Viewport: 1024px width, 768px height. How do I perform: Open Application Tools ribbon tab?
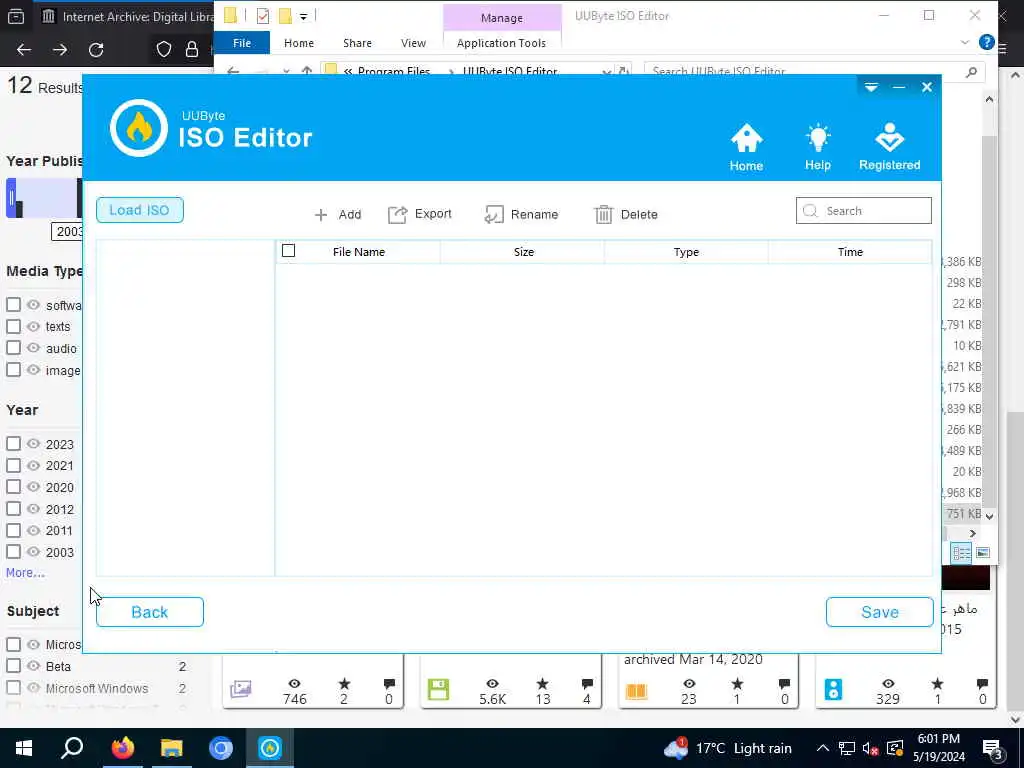click(502, 43)
